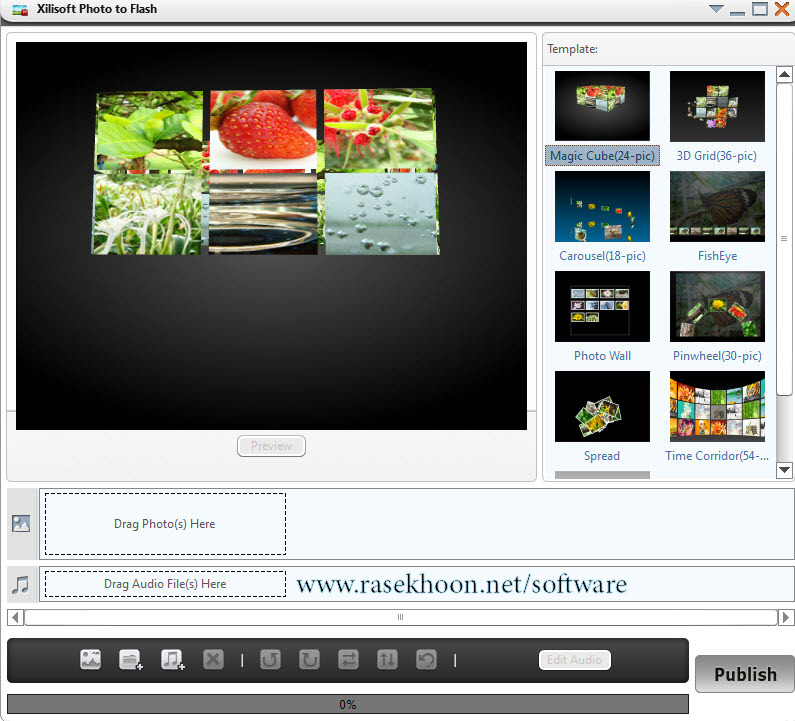Viewport: 795px width, 721px height.
Task: Click the Publish button
Action: (745, 674)
